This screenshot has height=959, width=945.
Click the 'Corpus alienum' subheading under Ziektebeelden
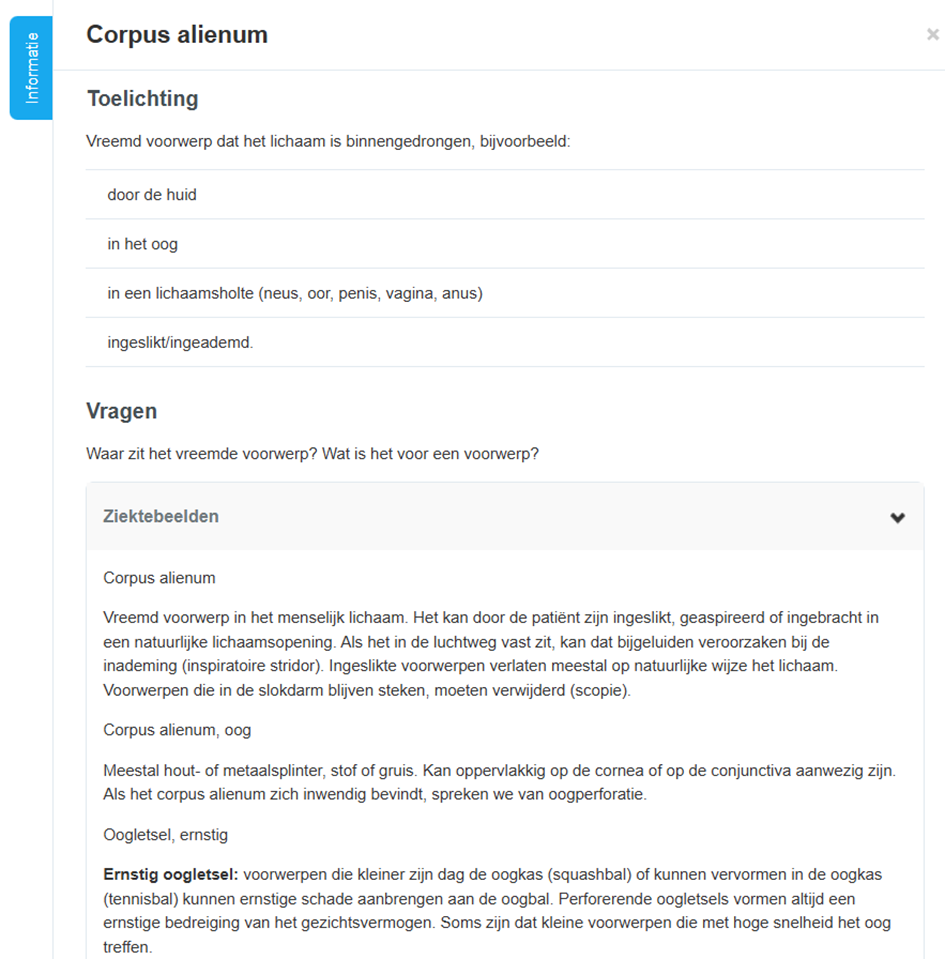tap(159, 578)
